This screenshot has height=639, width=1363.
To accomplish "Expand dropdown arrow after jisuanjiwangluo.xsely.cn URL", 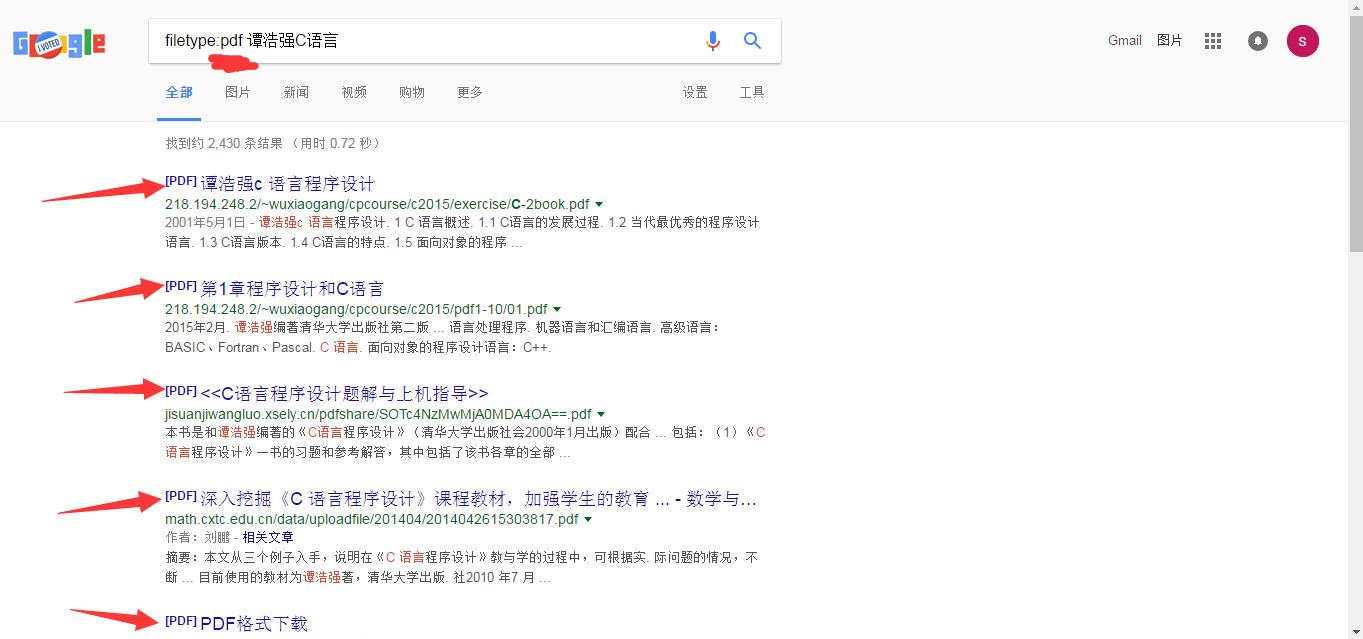I will [601, 414].
